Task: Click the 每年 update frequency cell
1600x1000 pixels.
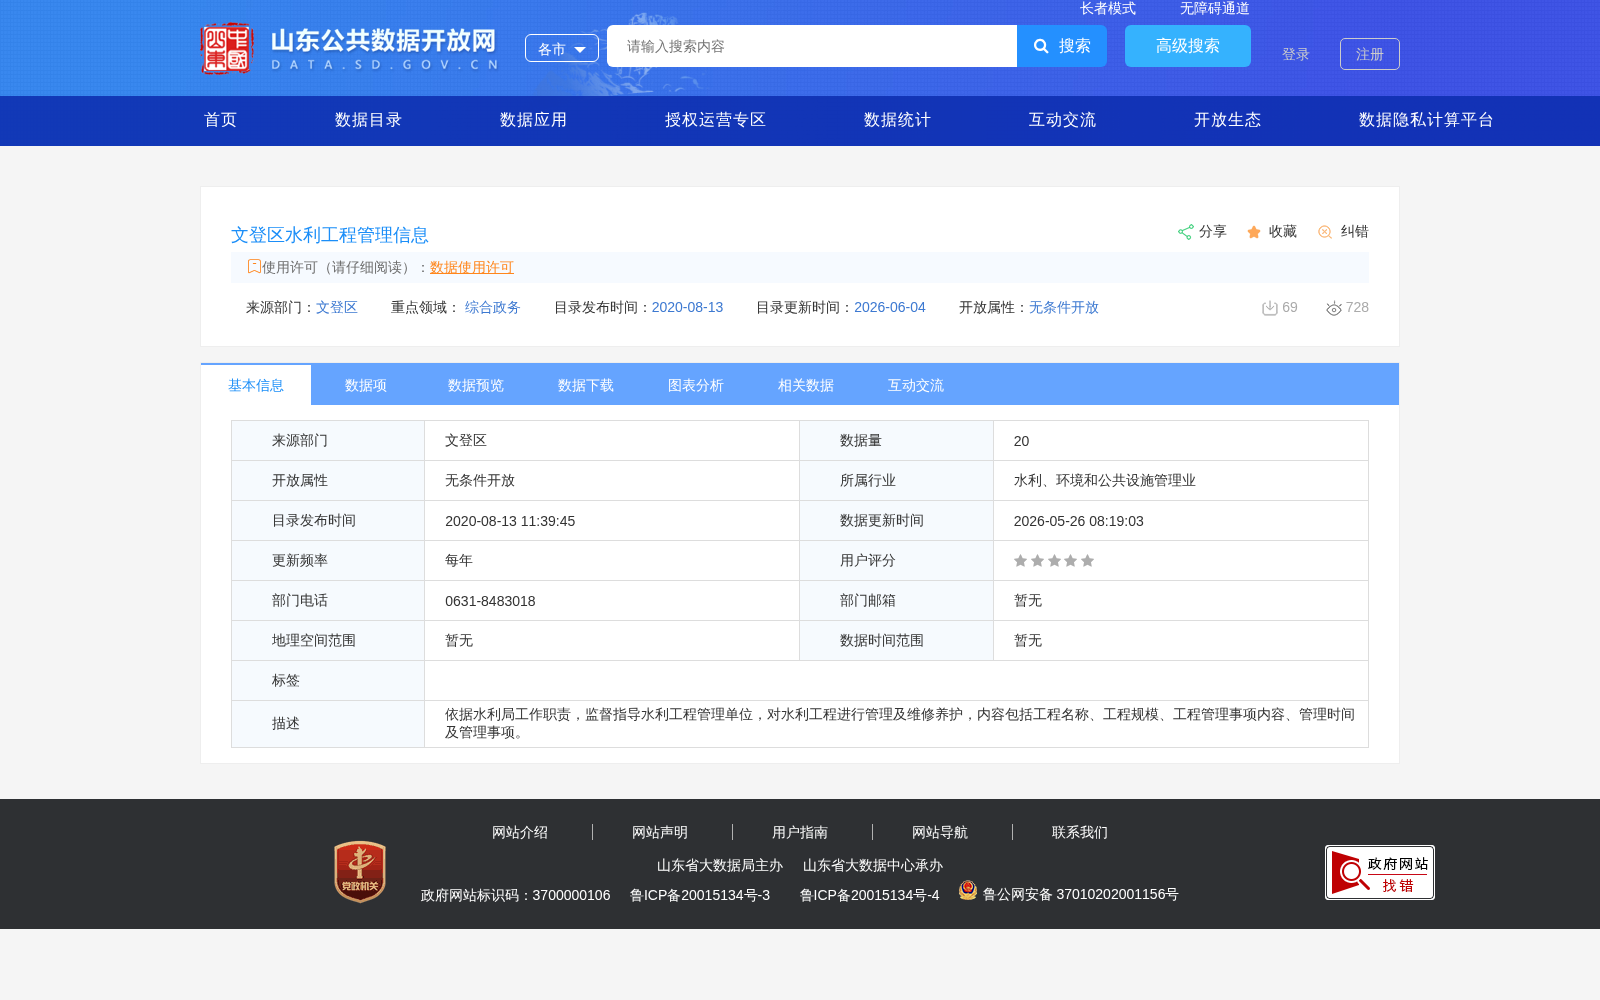Action: [612, 561]
